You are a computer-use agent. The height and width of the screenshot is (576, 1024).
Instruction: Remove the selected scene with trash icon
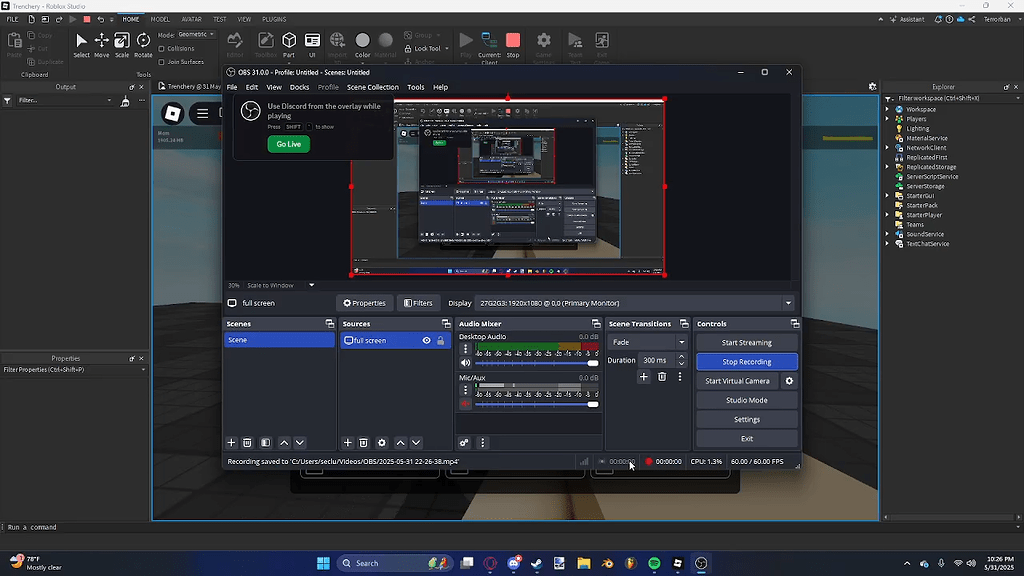(248, 443)
